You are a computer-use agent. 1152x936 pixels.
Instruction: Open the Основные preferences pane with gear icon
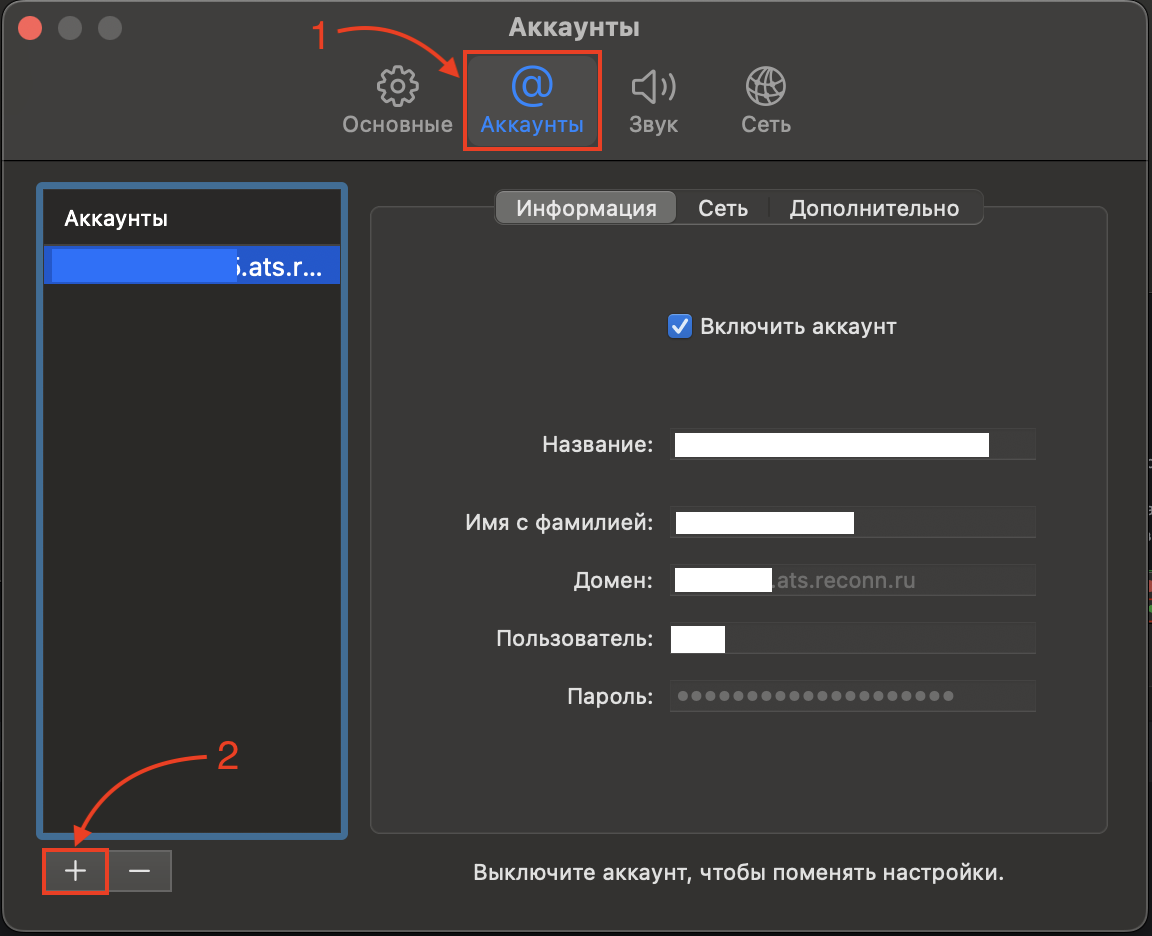[397, 101]
